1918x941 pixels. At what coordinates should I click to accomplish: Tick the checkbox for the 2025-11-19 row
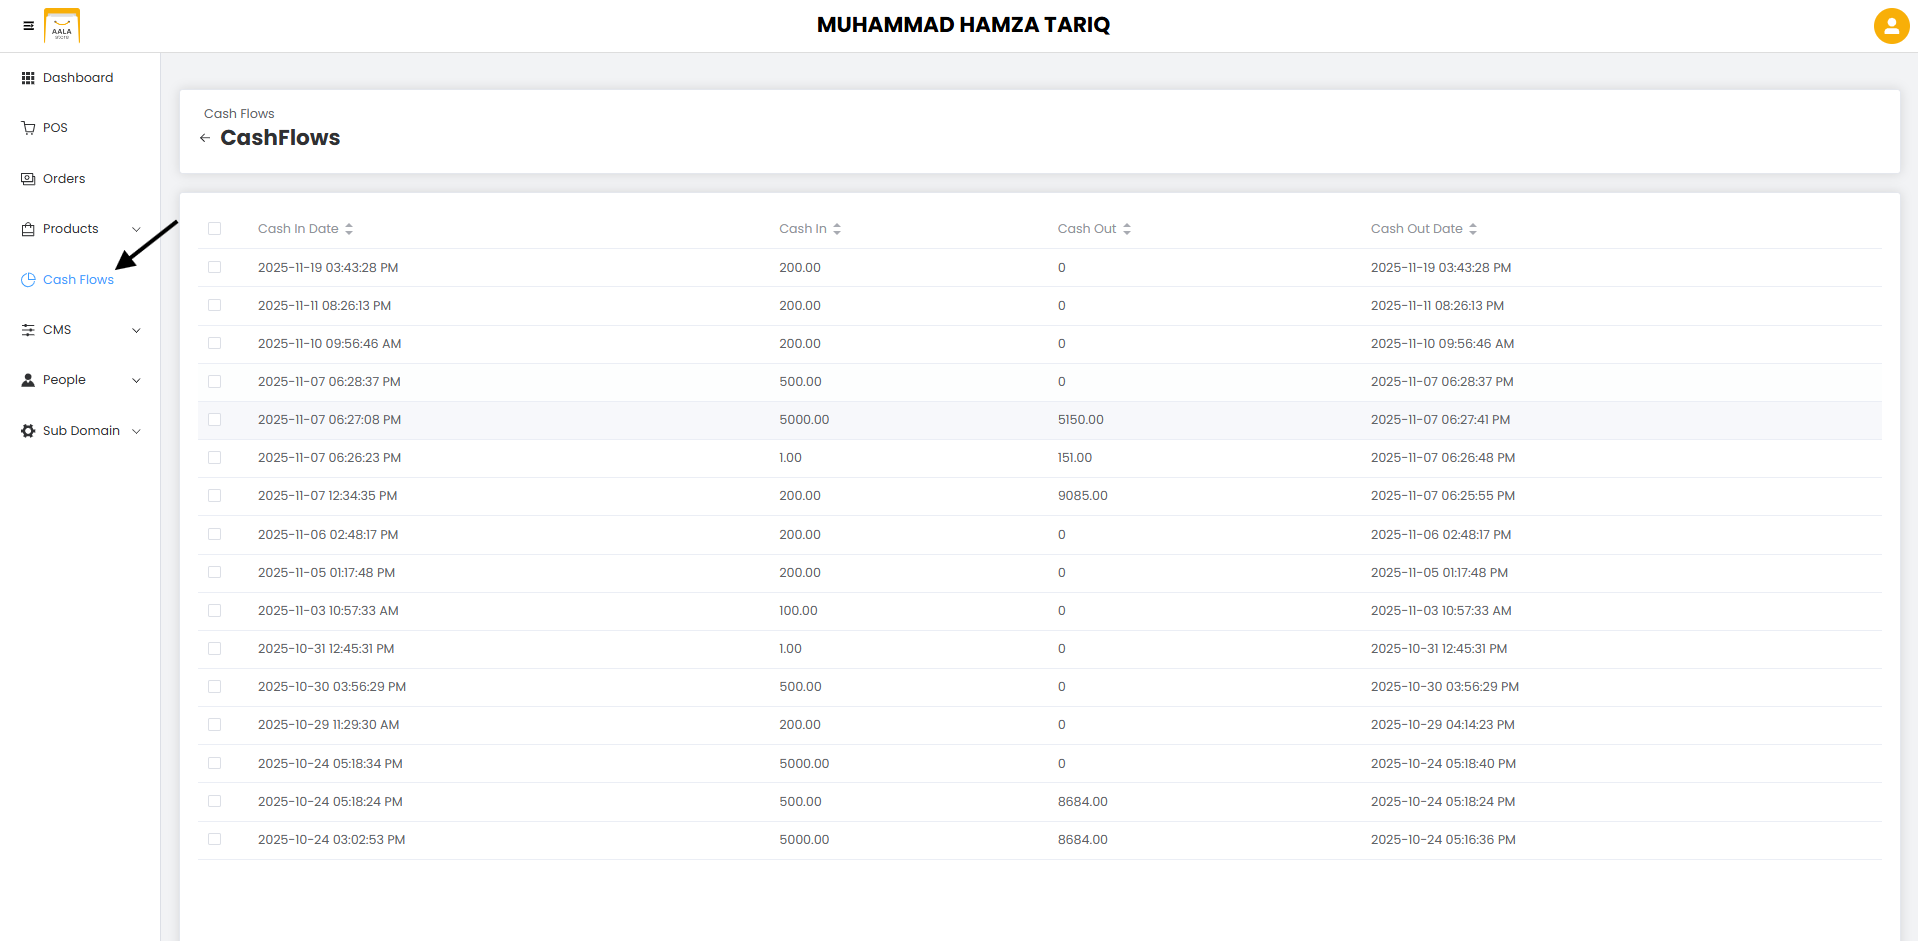pyautogui.click(x=215, y=267)
